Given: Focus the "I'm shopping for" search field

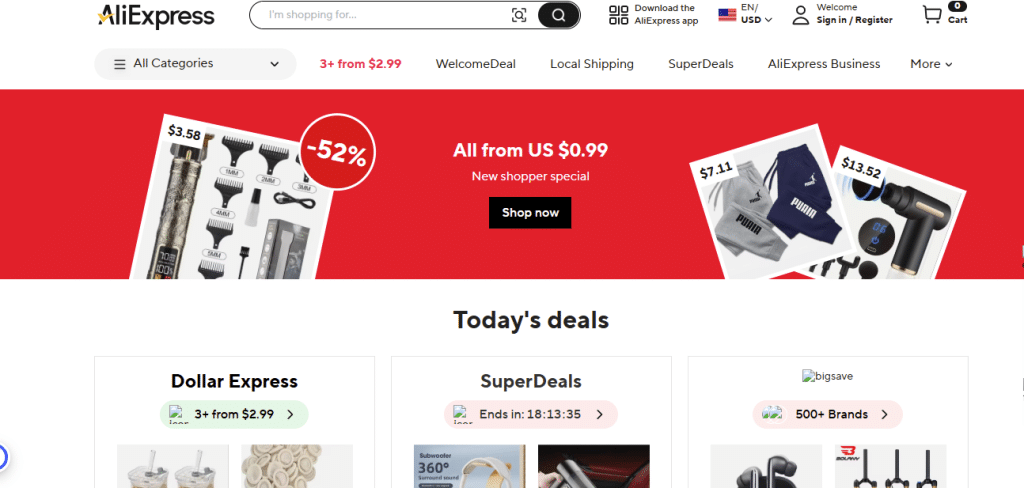Looking at the screenshot, I should tap(385, 15).
